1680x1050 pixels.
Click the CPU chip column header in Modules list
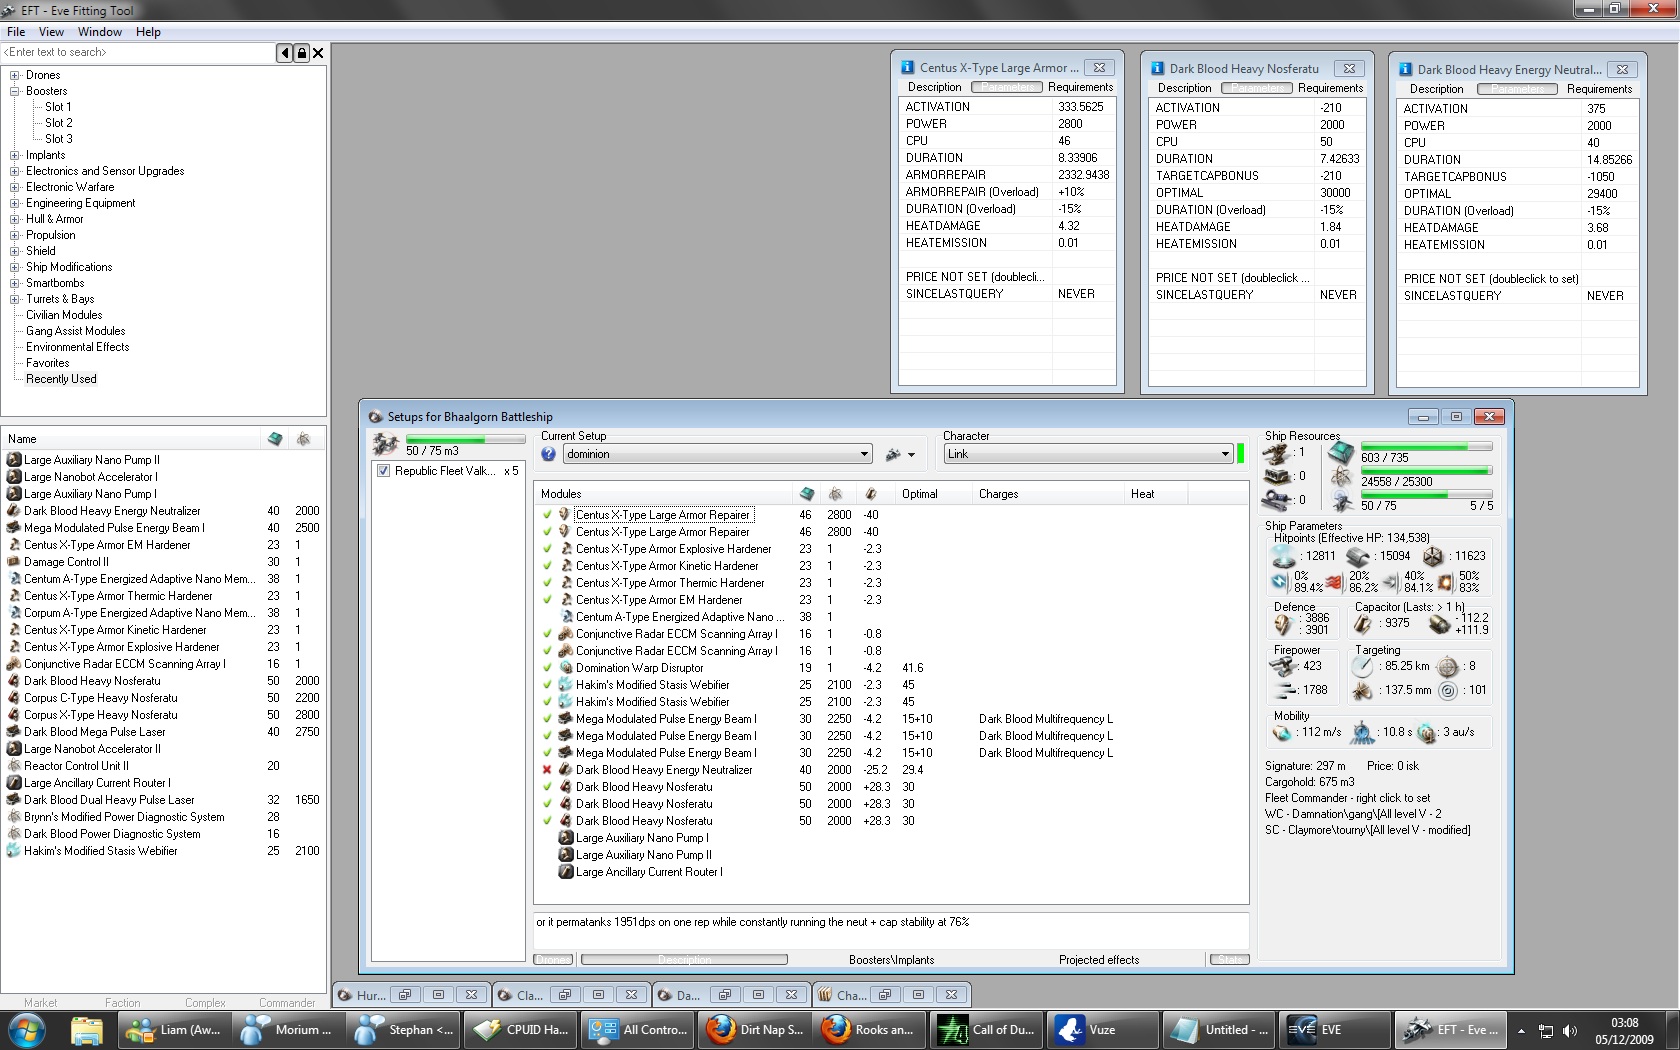tap(806, 494)
